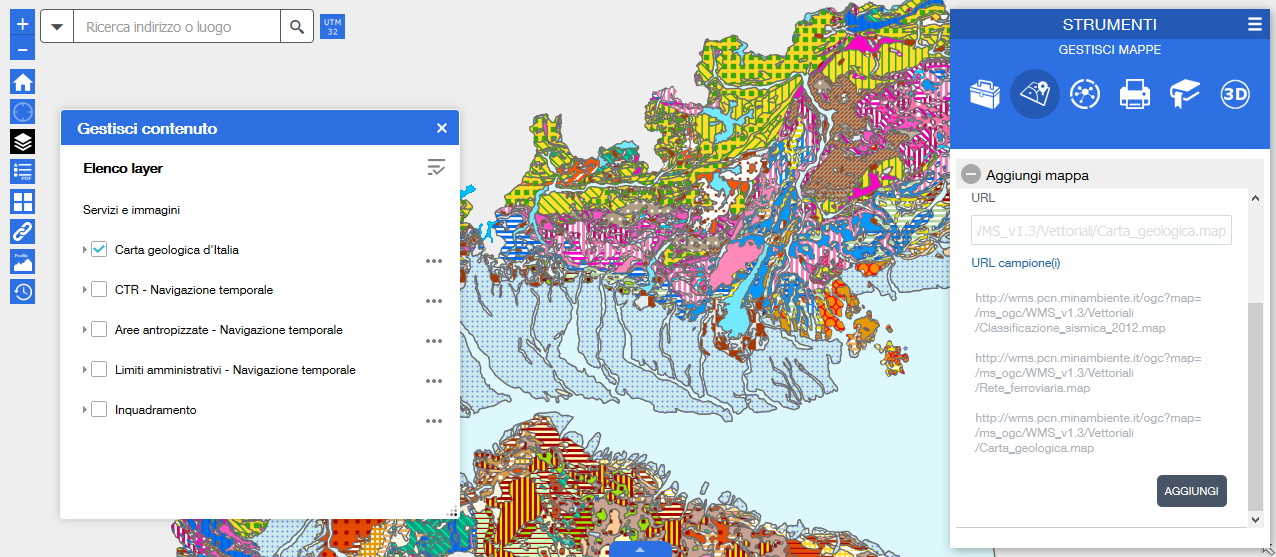This screenshot has width=1276, height=557.
Task: Check the Inquadramento layer checkbox
Action: tap(99, 410)
